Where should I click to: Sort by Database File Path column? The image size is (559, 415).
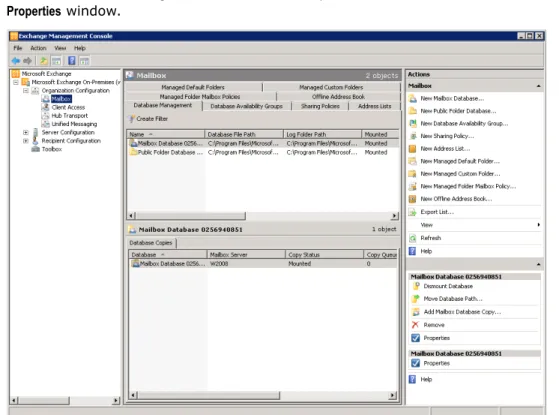[x=244, y=134]
